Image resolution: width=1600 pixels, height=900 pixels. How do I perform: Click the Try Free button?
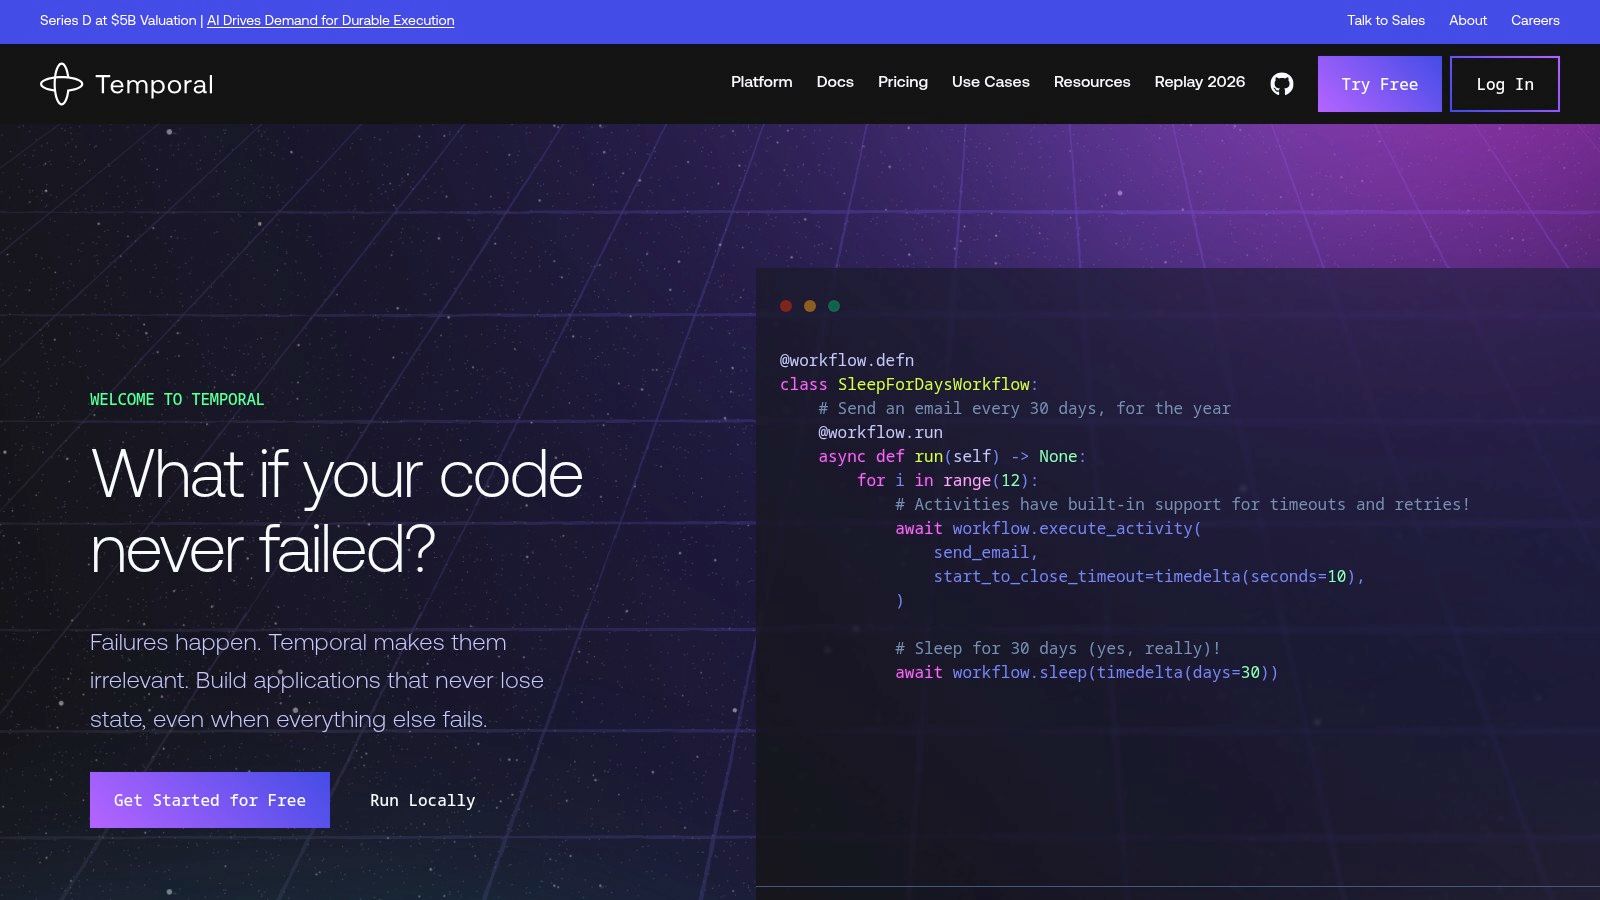click(x=1380, y=84)
